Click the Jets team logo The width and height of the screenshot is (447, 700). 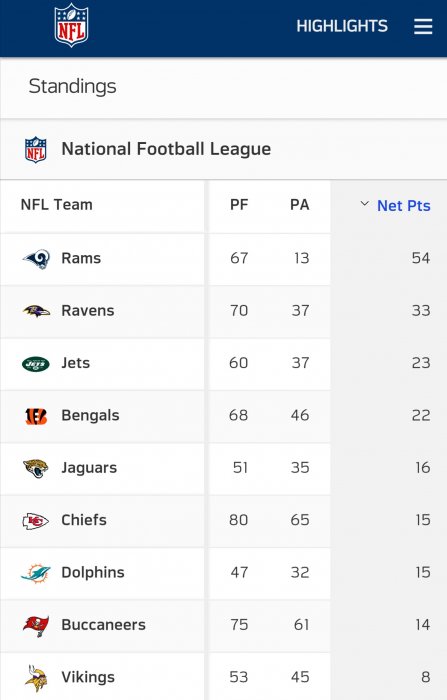point(36,364)
